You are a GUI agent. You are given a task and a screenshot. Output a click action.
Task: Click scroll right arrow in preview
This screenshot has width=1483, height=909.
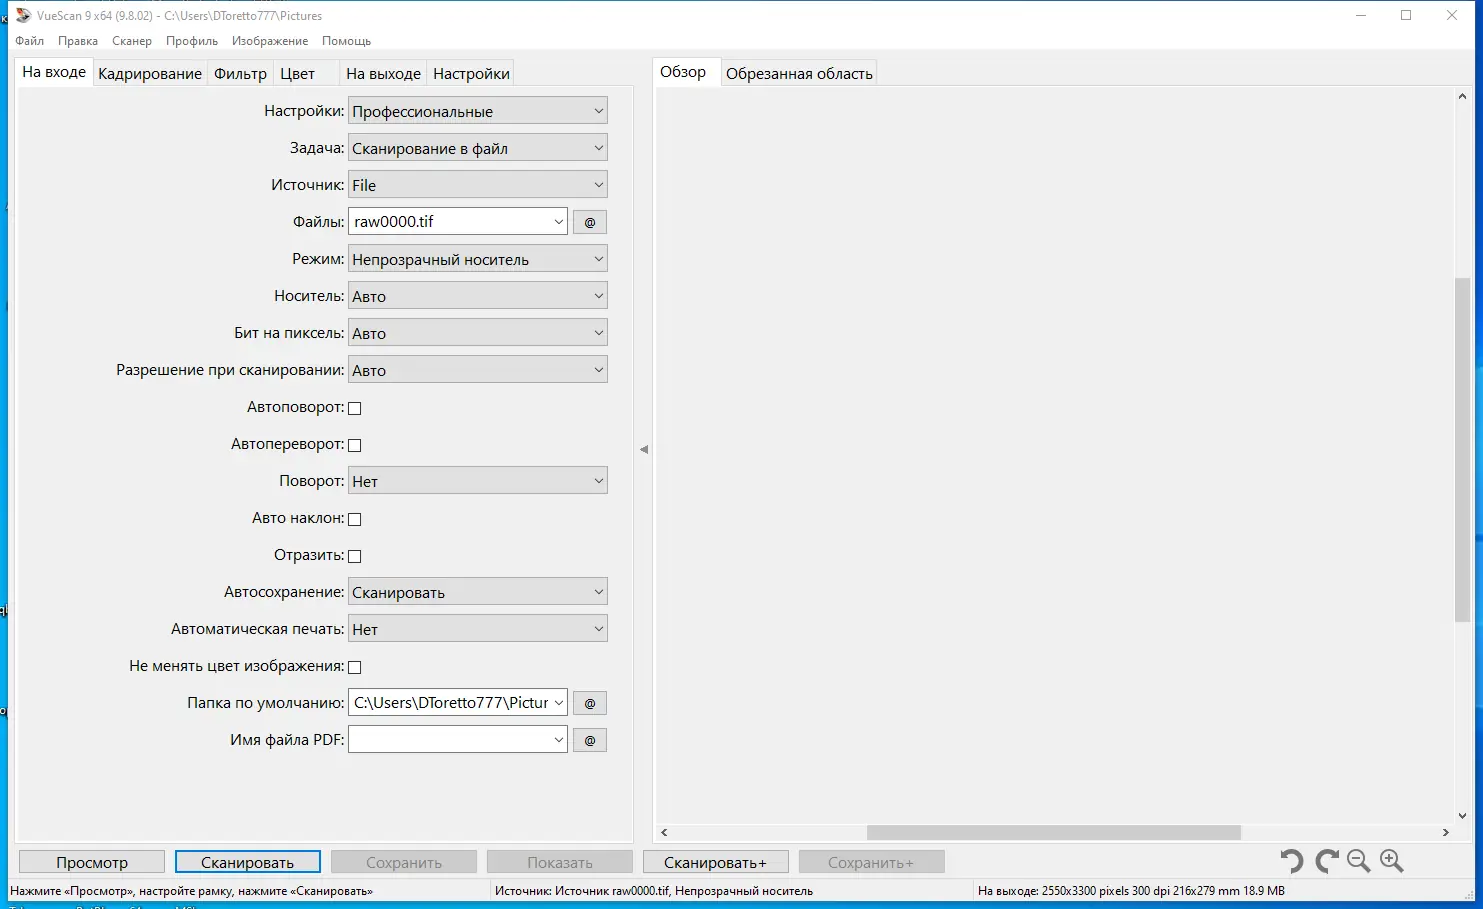[x=1445, y=832]
